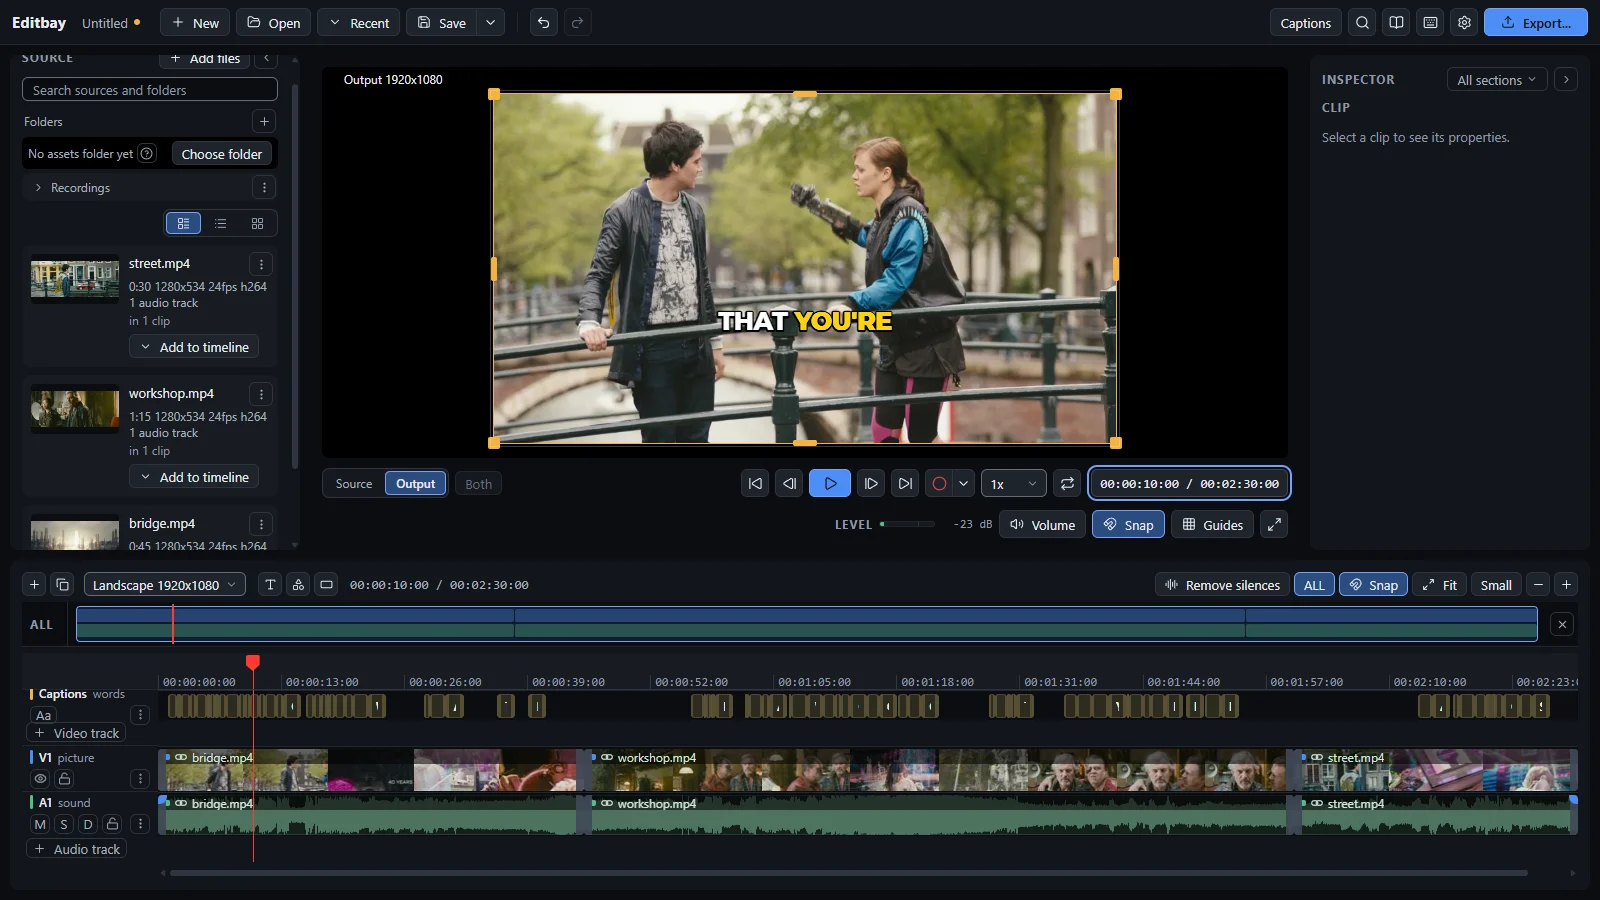Viewport: 1600px width, 900px height.
Task: Undo the last action
Action: (543, 23)
